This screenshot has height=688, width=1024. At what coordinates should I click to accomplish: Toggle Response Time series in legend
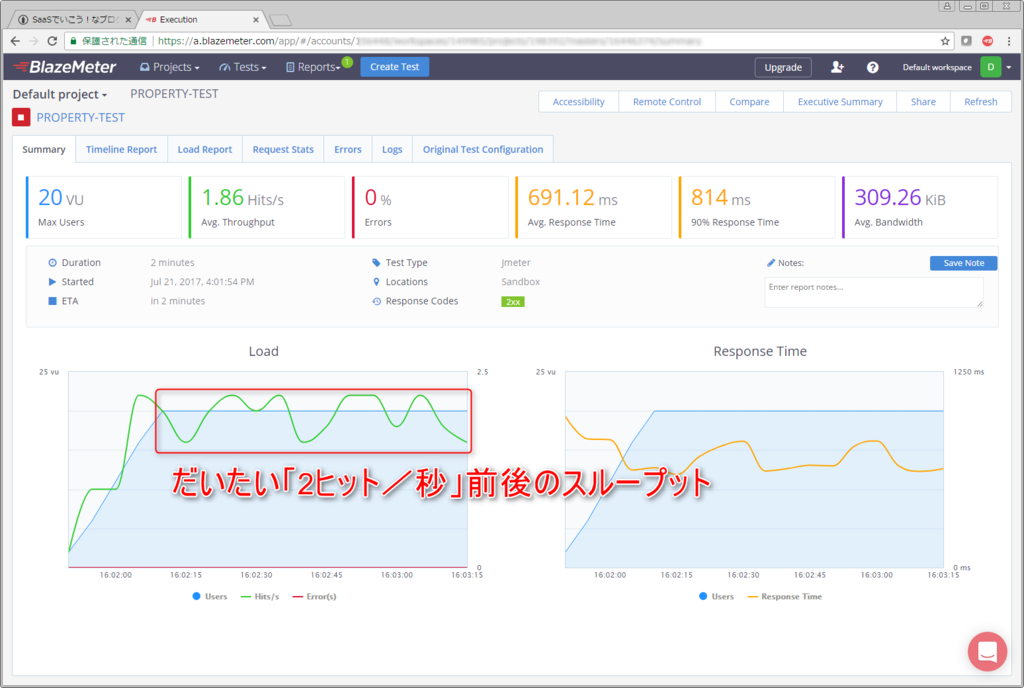784,596
